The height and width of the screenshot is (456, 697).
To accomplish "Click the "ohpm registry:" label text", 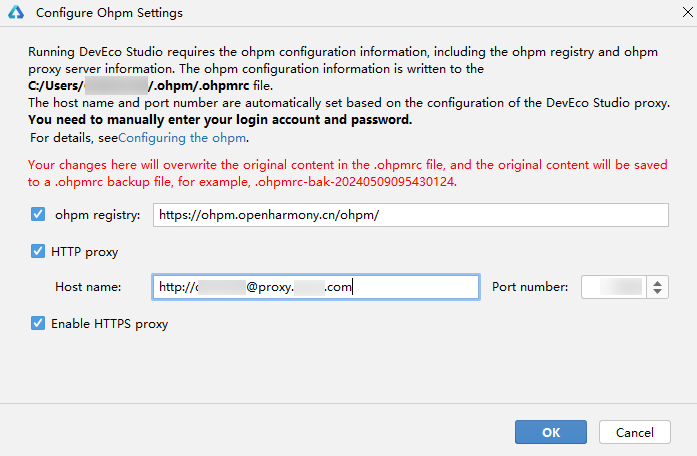I will point(98,215).
